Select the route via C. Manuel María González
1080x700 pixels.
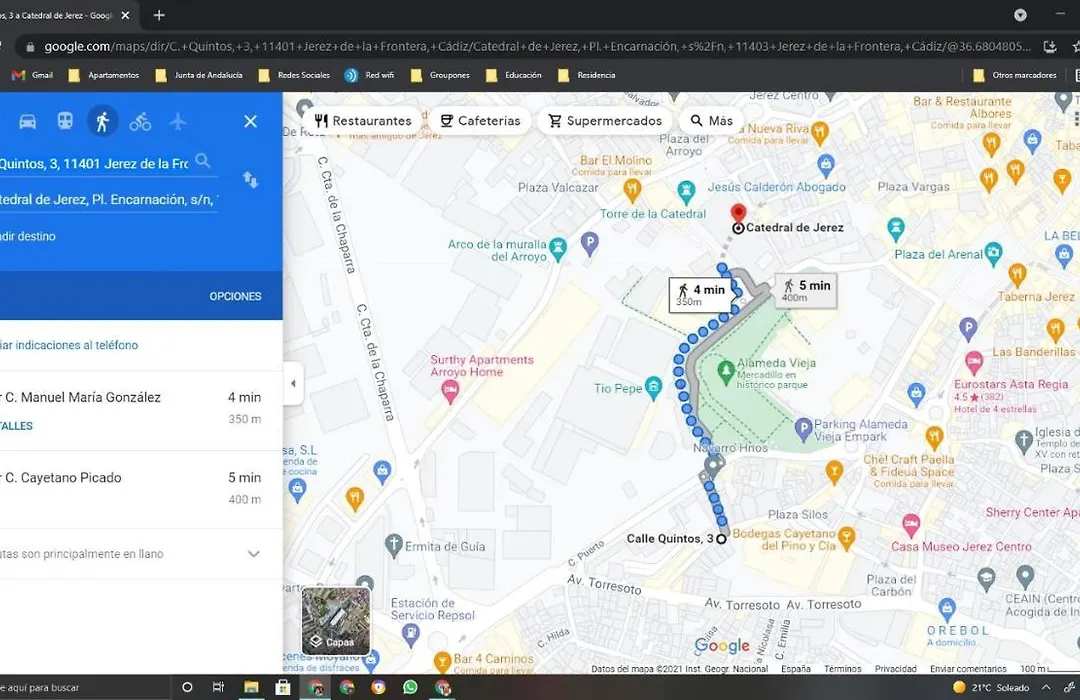[x=141, y=411]
